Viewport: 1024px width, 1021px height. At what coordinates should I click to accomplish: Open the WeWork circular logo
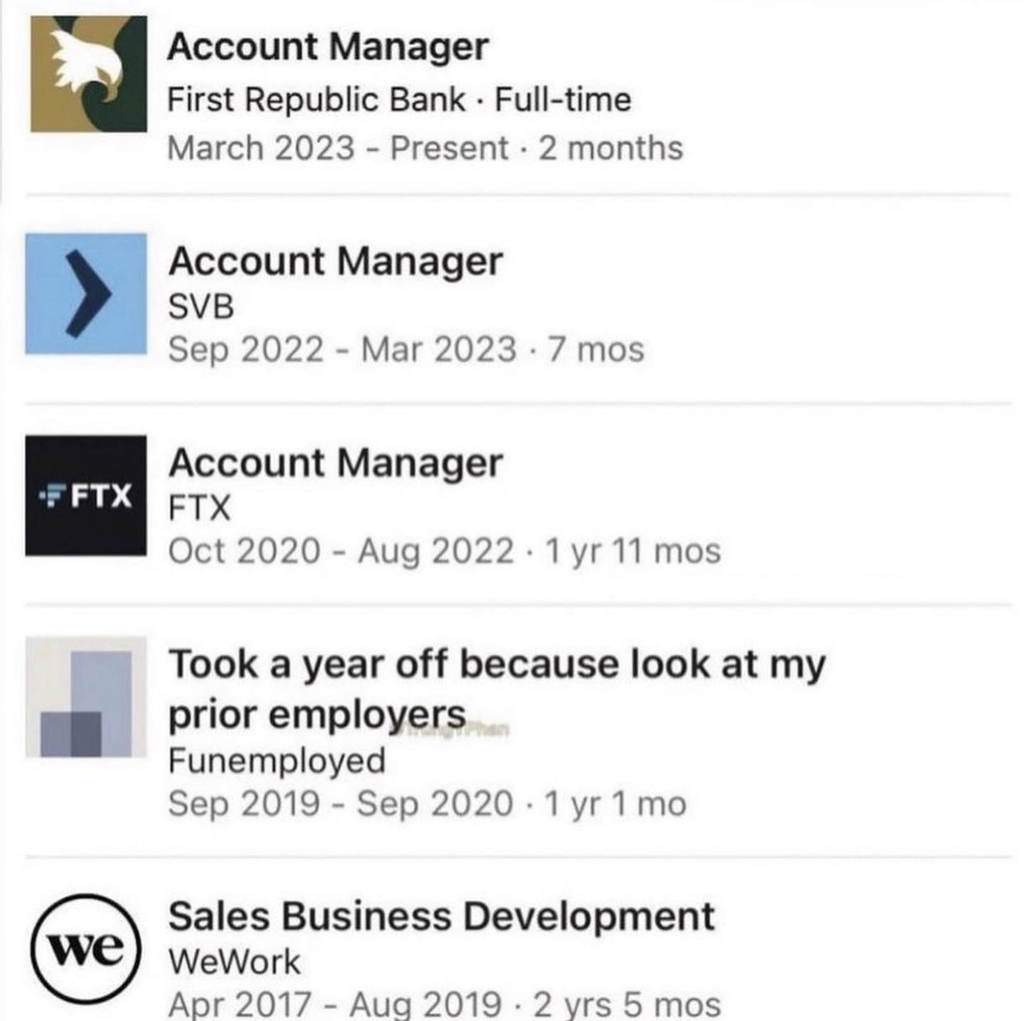coord(86,948)
